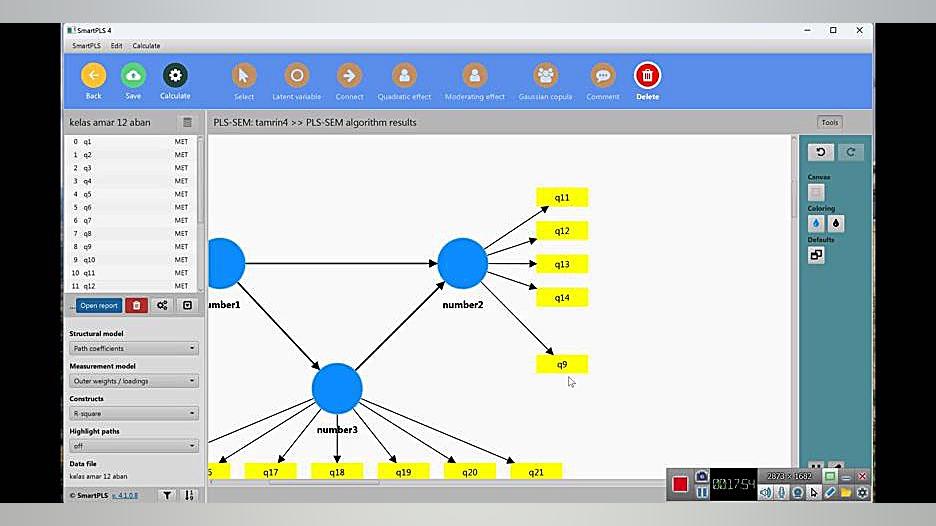This screenshot has width=936, height=526.
Task: Select q10 row in indicator list
Action: (x=131, y=260)
